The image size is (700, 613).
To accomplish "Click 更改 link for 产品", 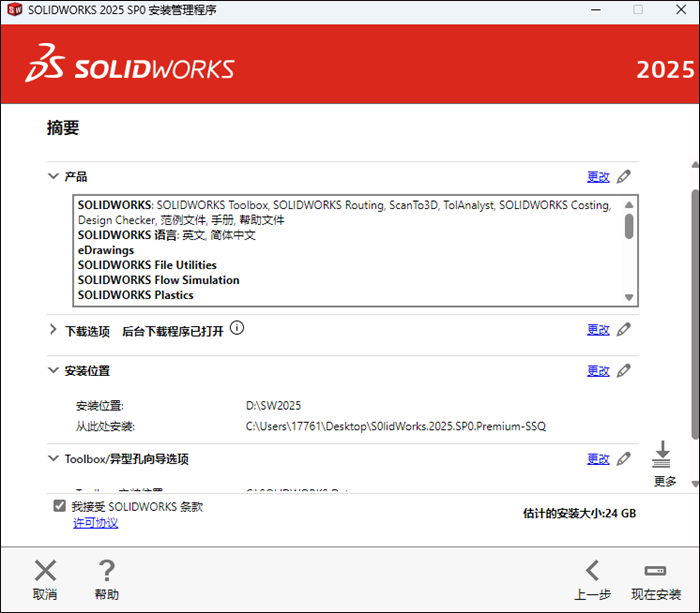I will pos(598,177).
